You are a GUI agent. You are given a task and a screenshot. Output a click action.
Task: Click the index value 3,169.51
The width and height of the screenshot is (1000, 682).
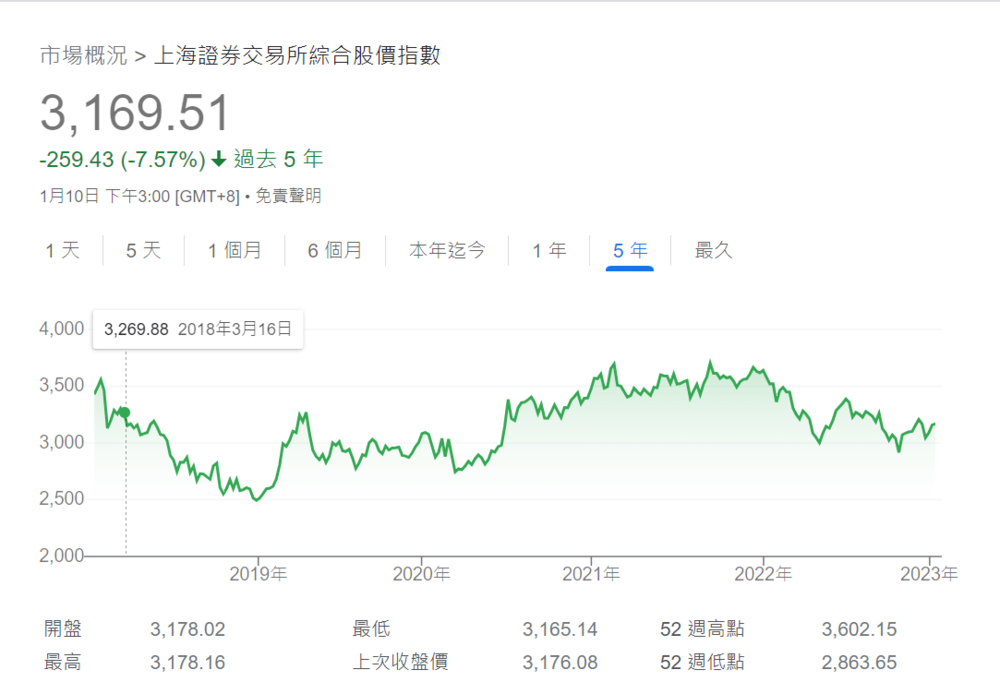tap(135, 113)
